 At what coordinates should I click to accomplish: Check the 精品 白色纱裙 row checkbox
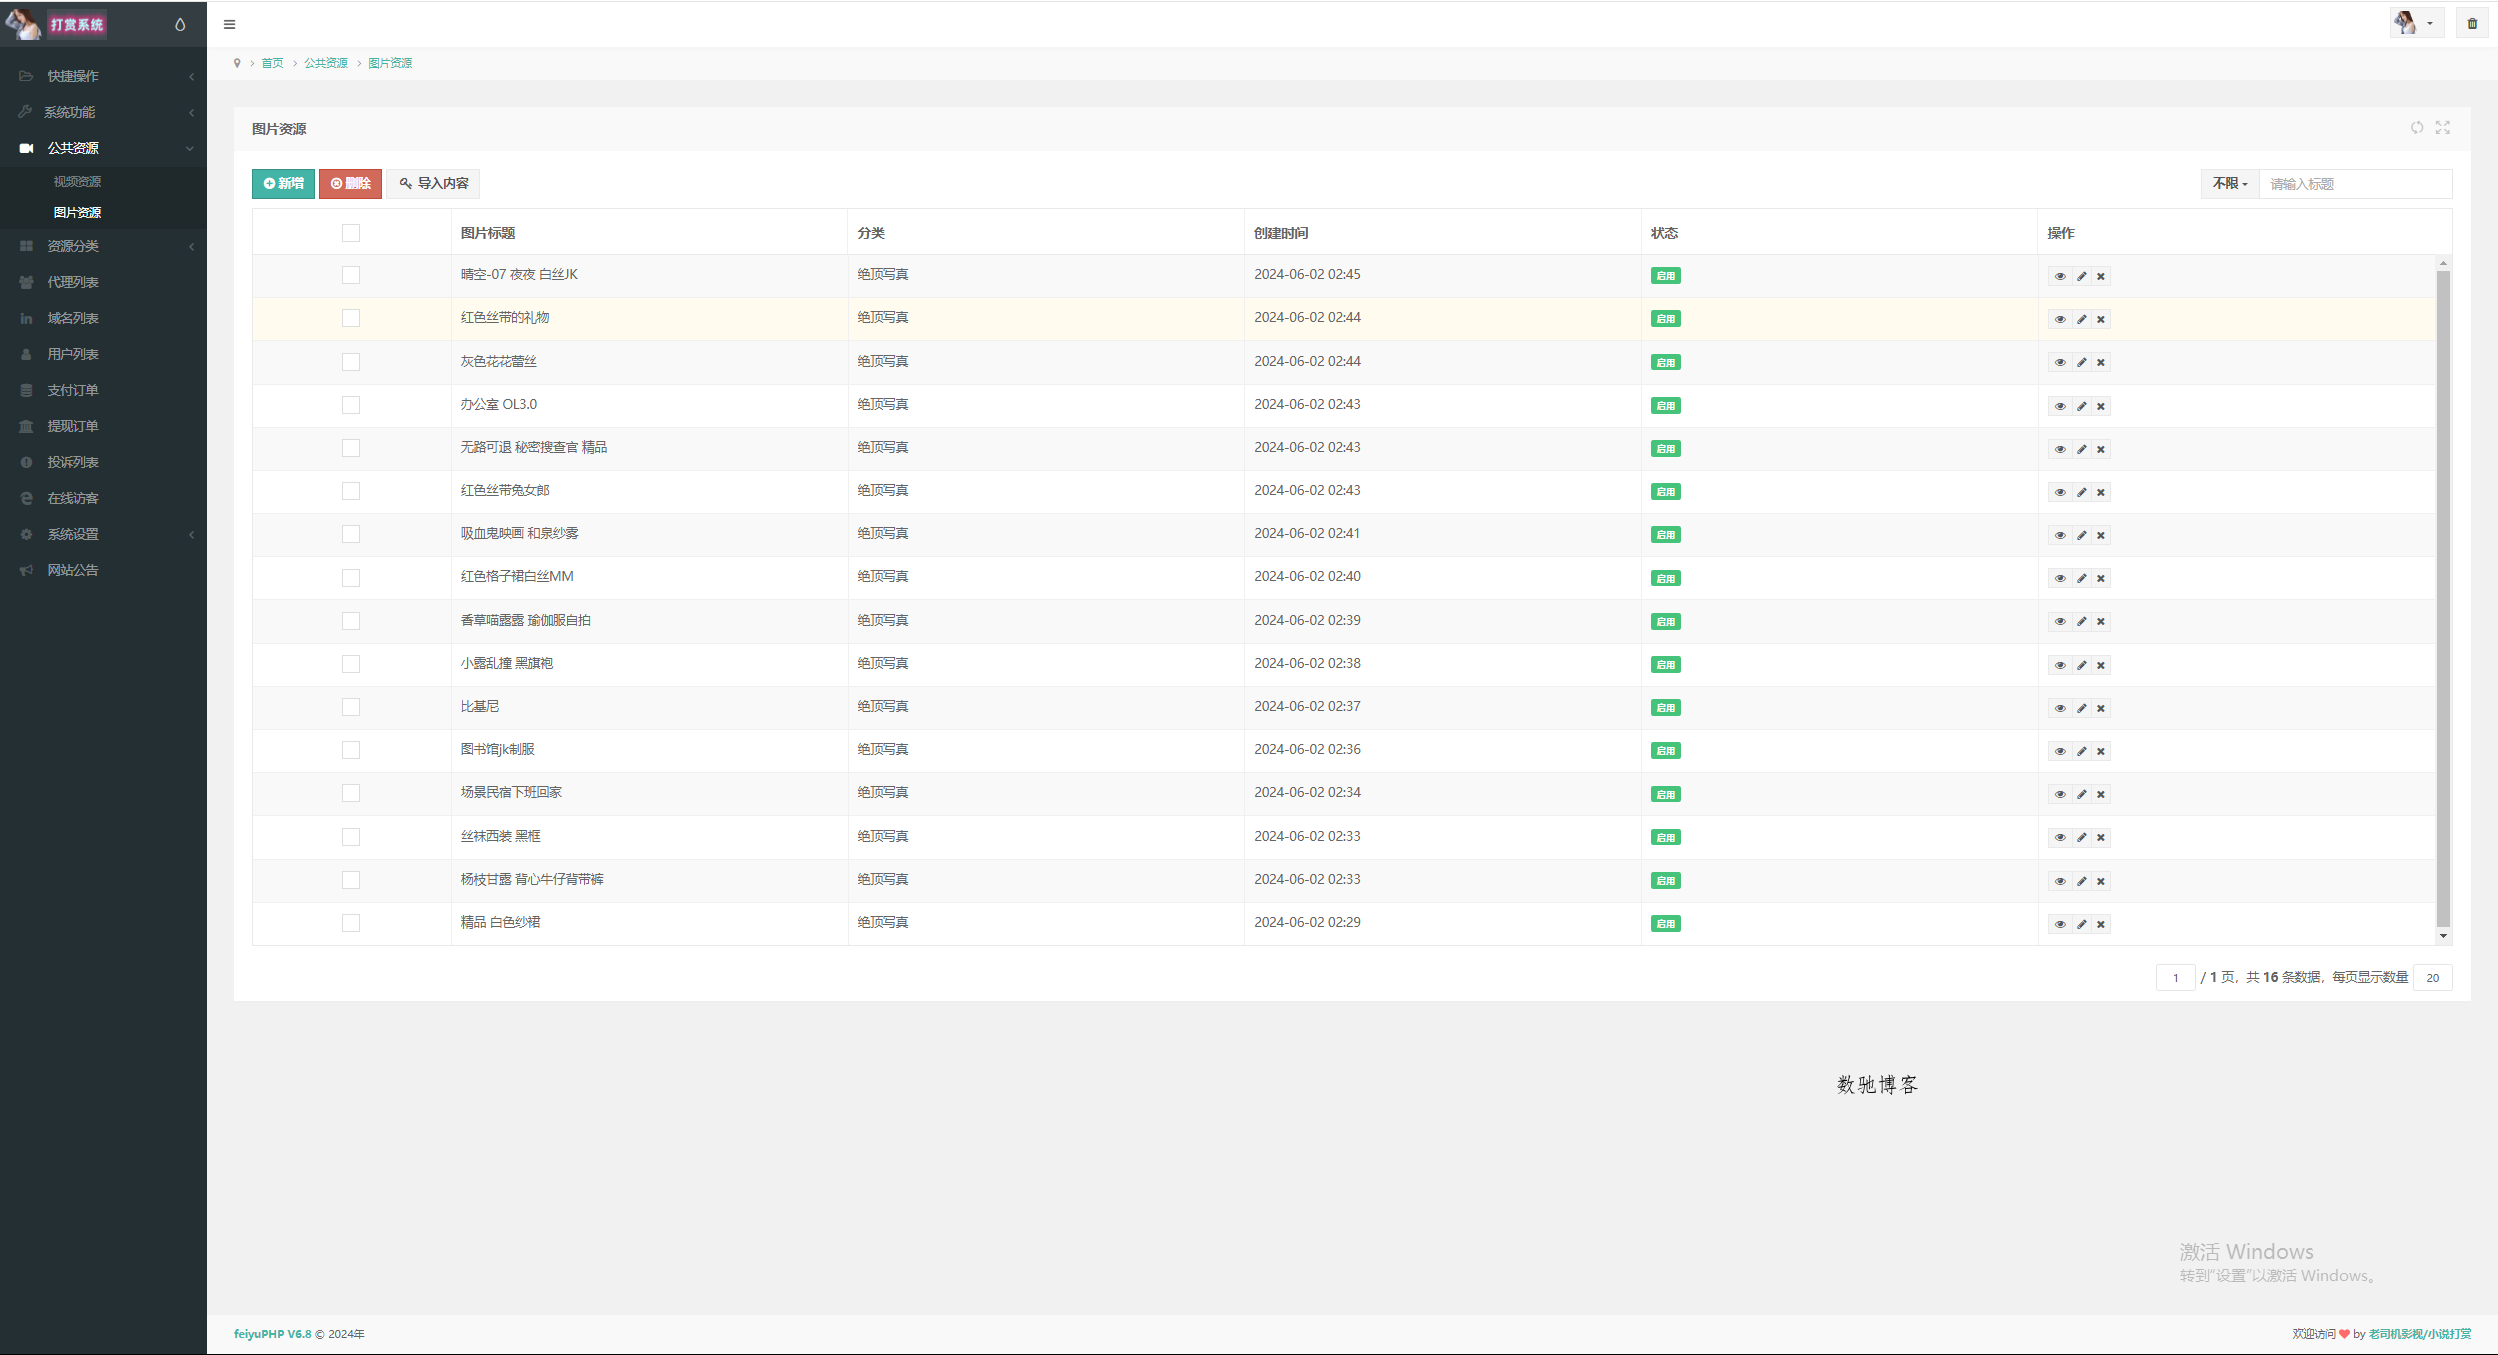pyautogui.click(x=351, y=923)
